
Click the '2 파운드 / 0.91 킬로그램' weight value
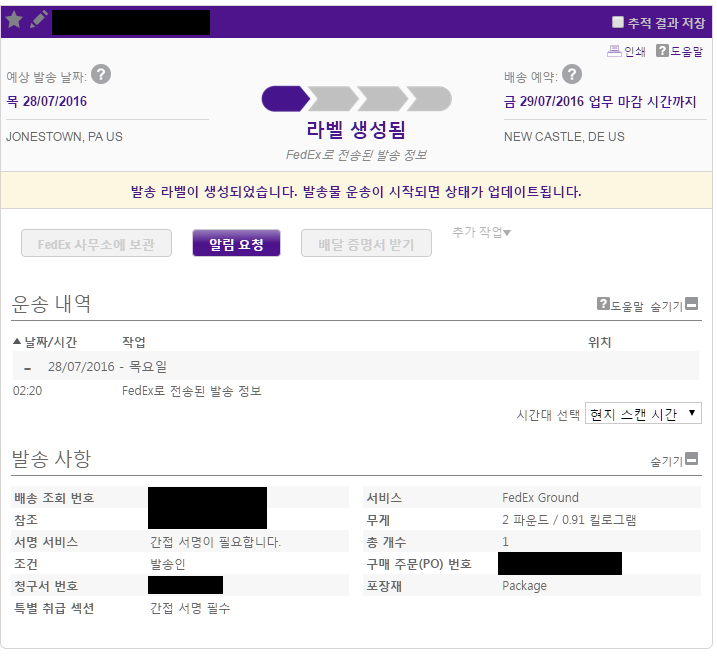pyautogui.click(x=569, y=520)
